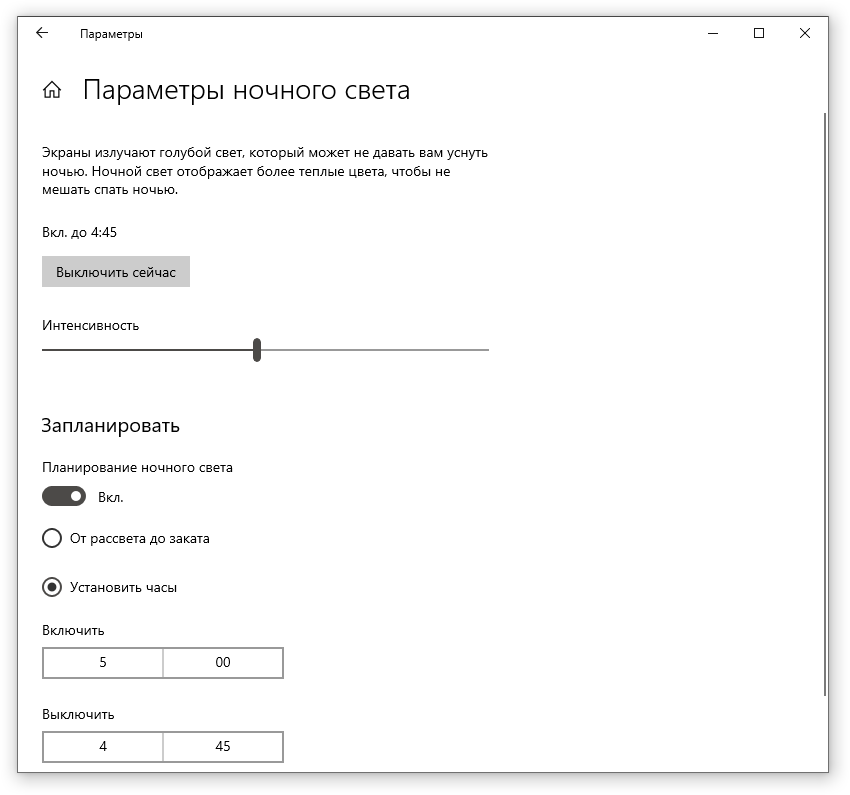This screenshot has width=850, height=795.
Task: Minimize the Параметры window
Action: tap(712, 33)
